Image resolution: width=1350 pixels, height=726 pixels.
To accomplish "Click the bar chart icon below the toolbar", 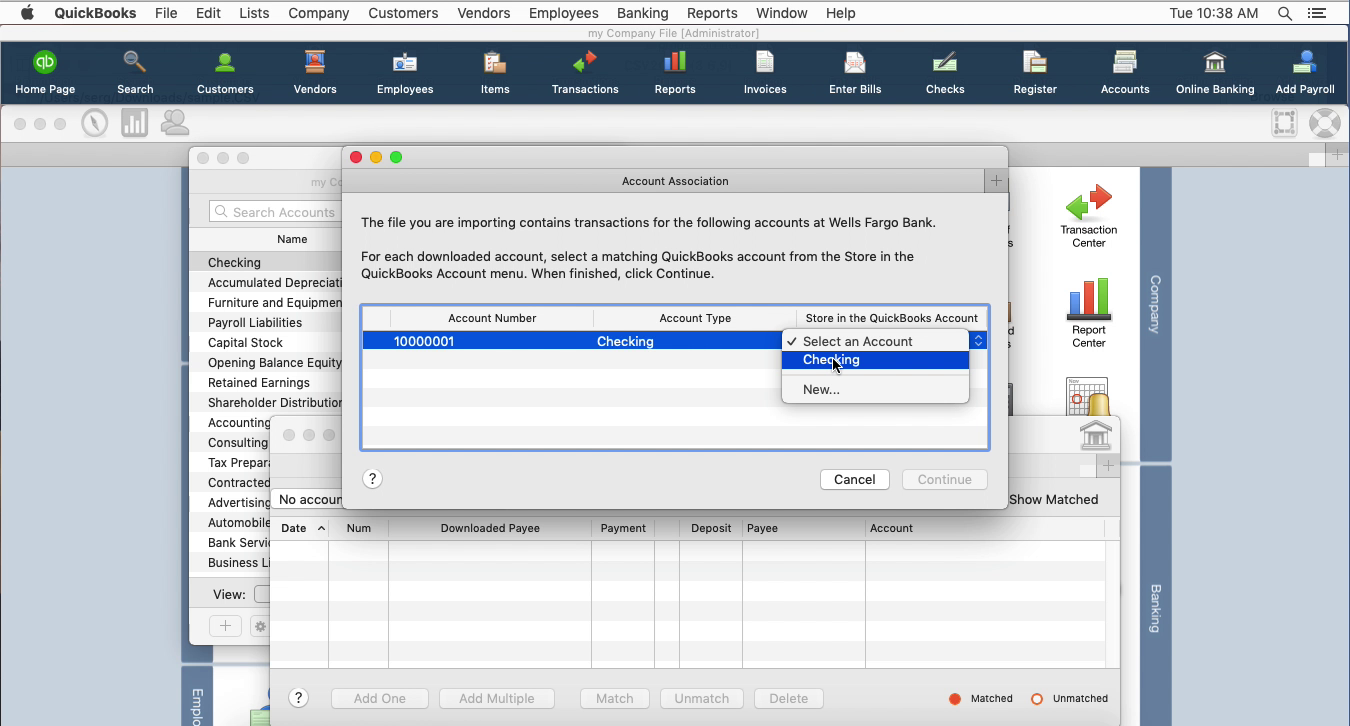I will [x=134, y=123].
